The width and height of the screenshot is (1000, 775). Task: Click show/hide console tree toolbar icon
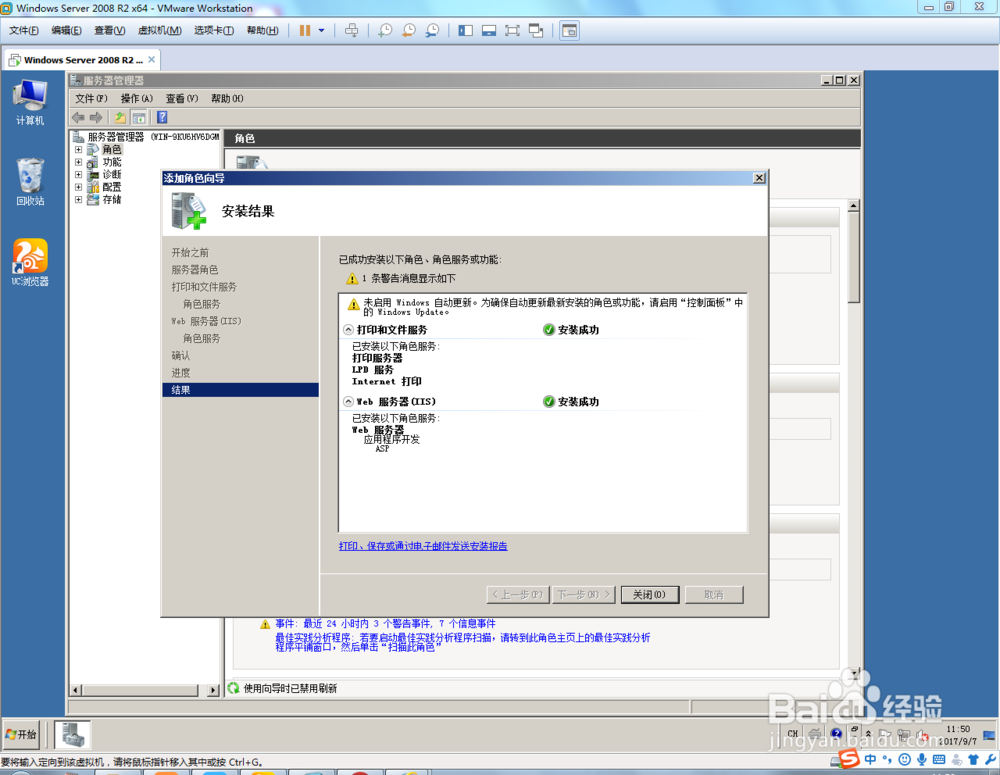[139, 117]
